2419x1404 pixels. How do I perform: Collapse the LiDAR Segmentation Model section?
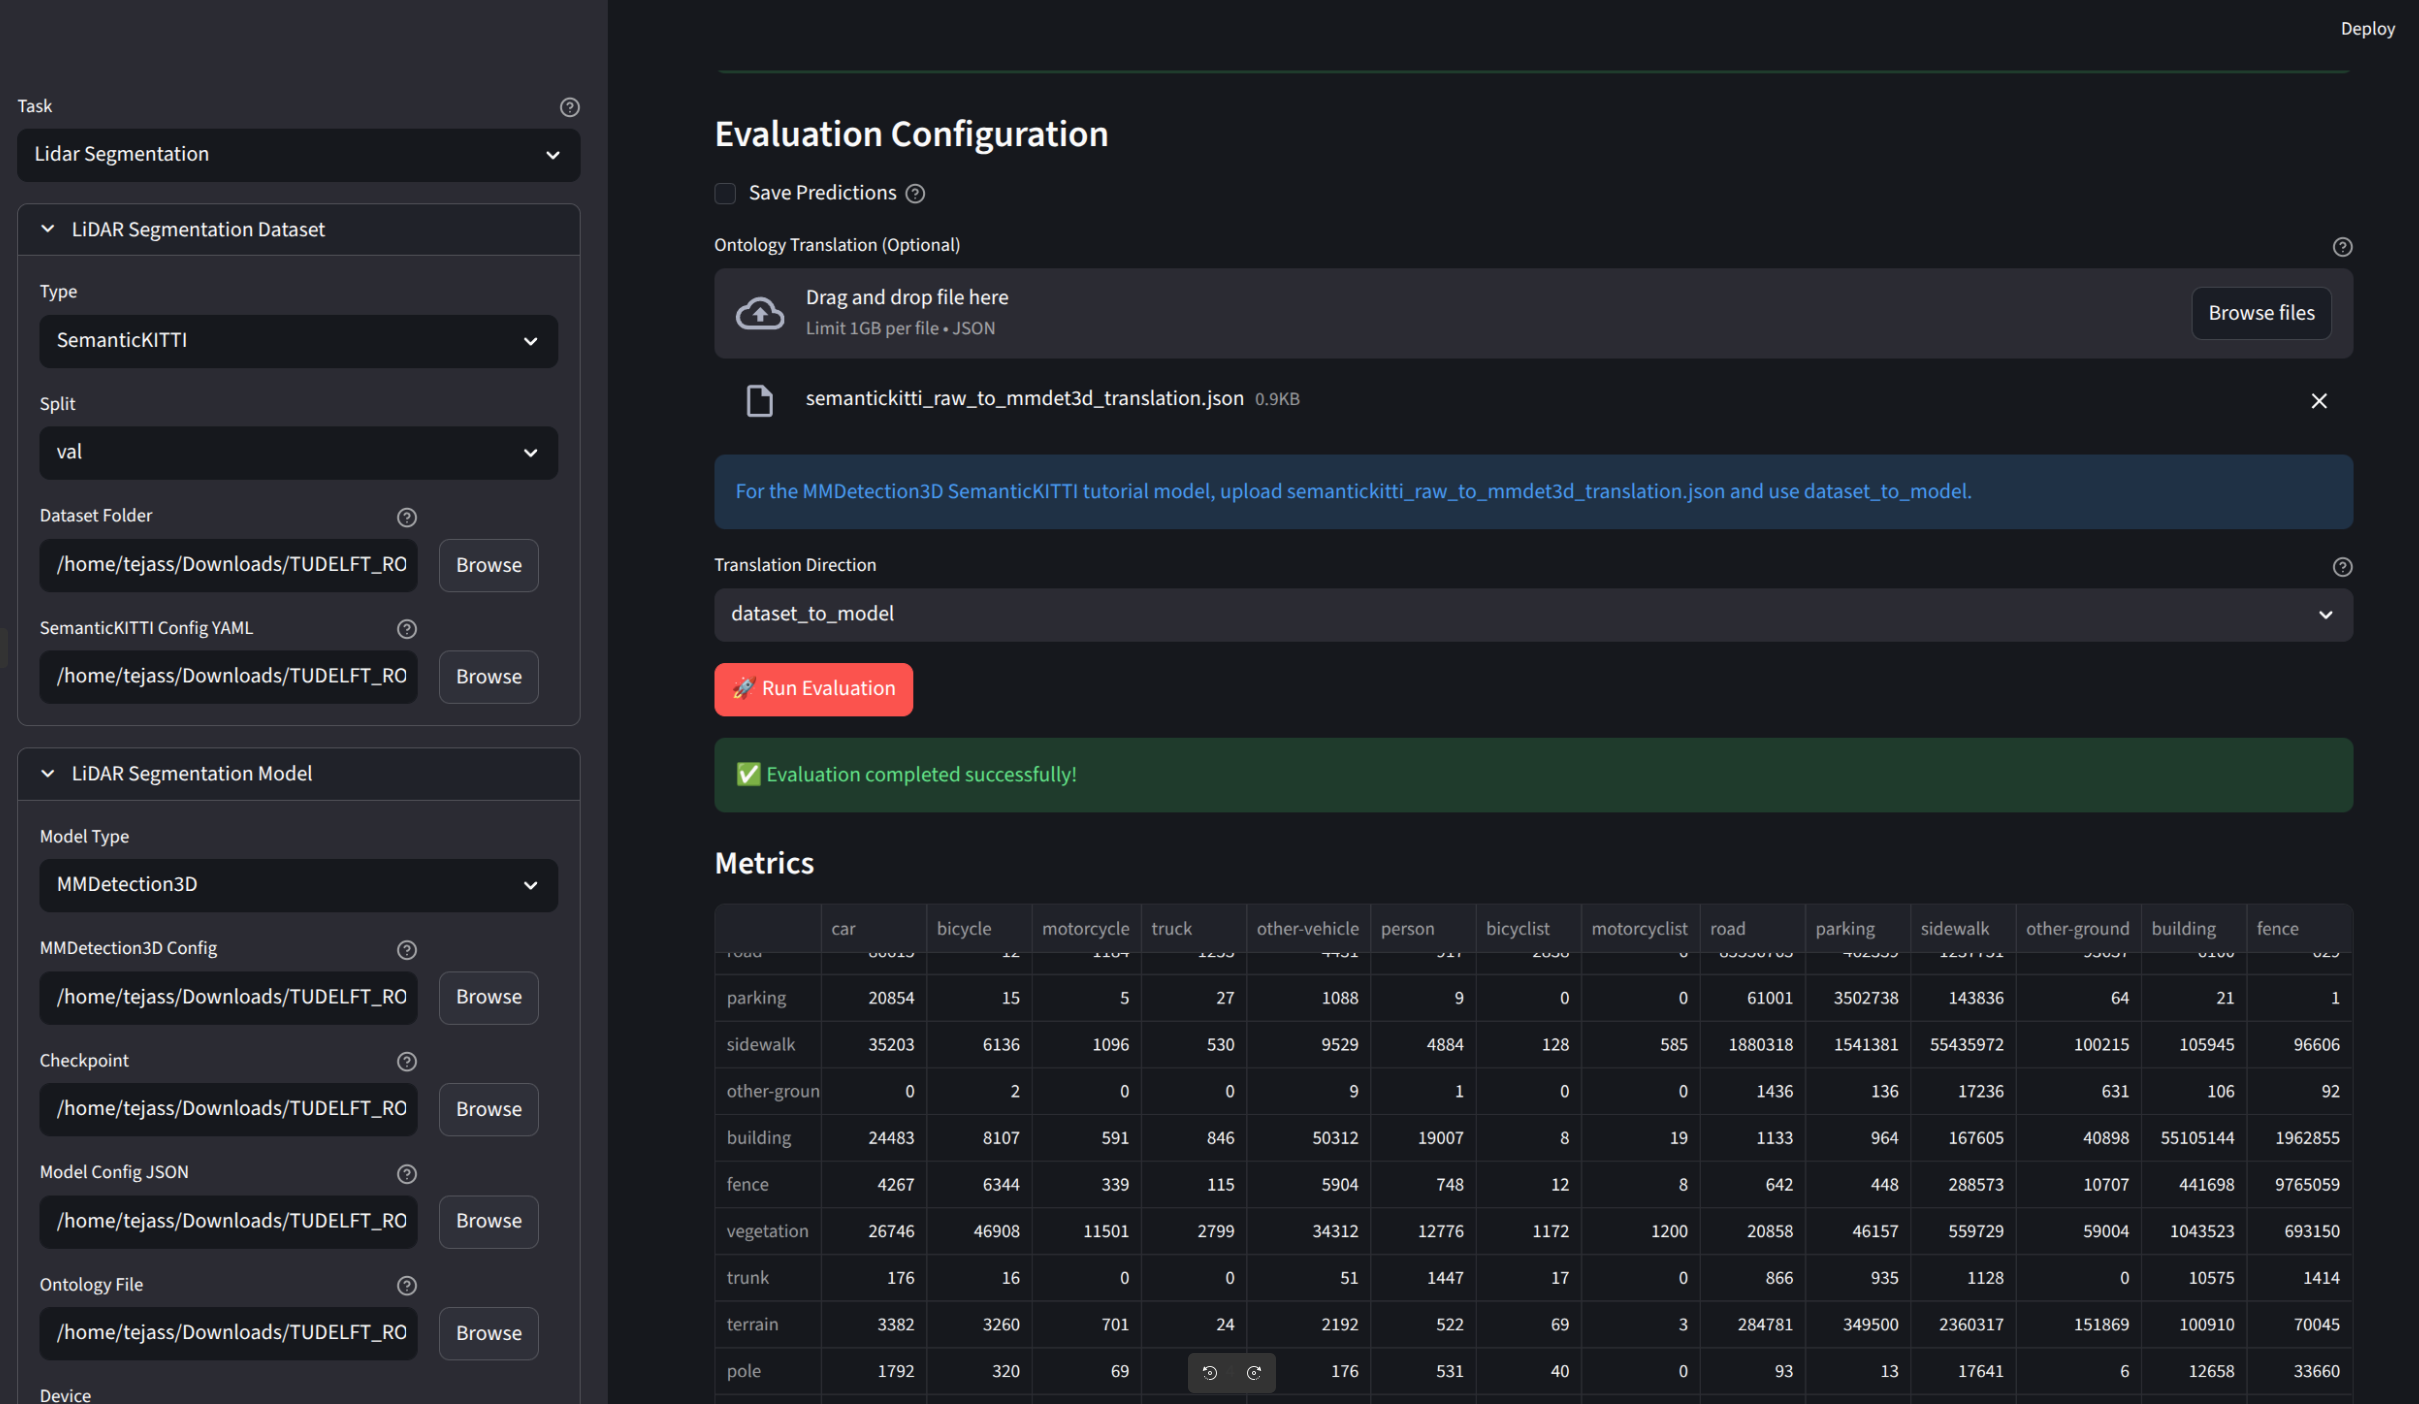pyautogui.click(x=298, y=774)
